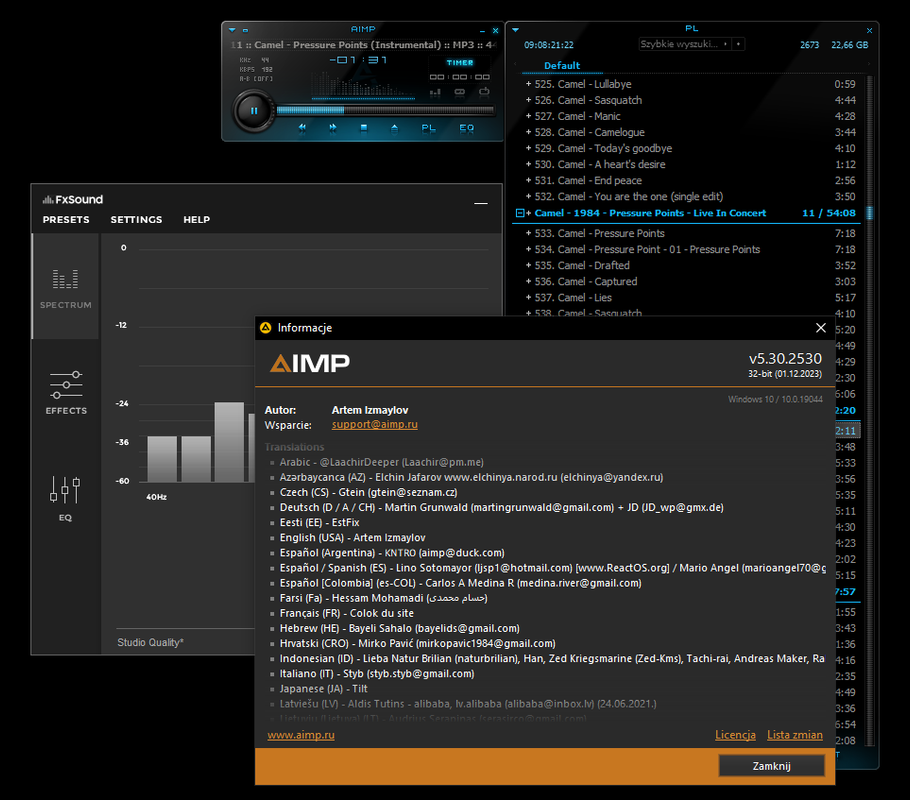Select track 532. You are the one
The image size is (910, 800).
(691, 197)
